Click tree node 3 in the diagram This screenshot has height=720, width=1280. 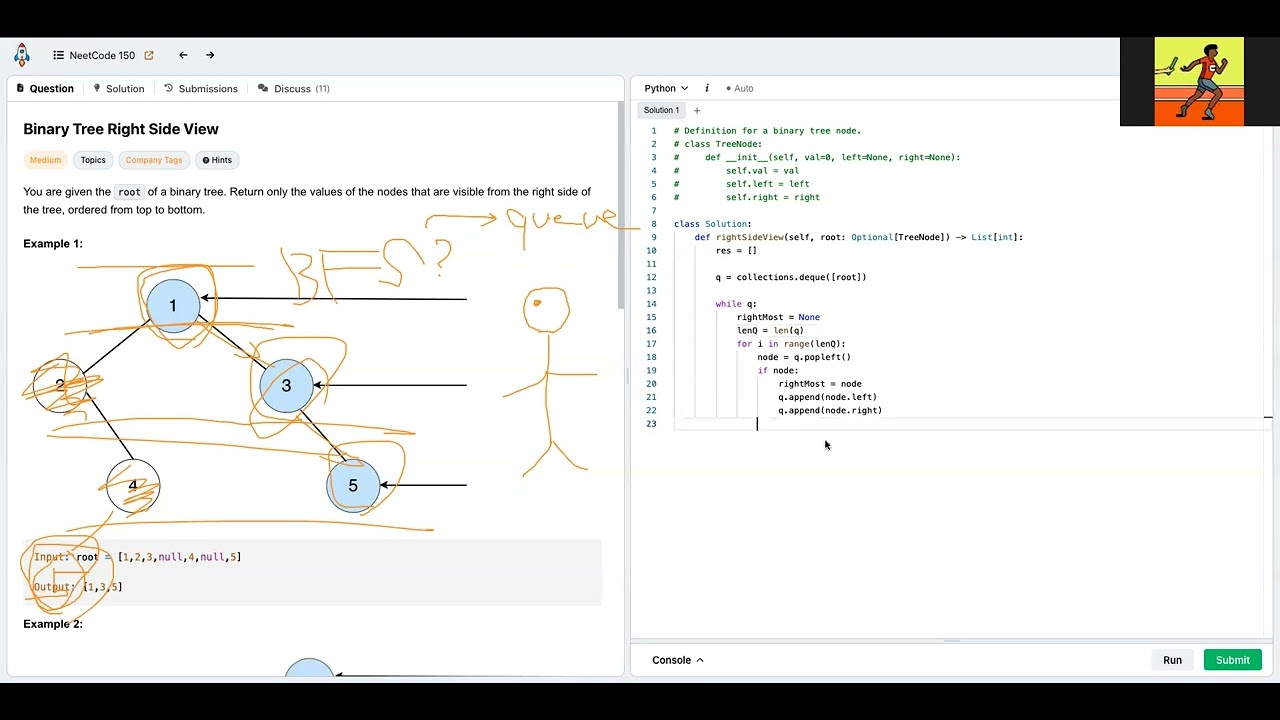tap(286, 386)
